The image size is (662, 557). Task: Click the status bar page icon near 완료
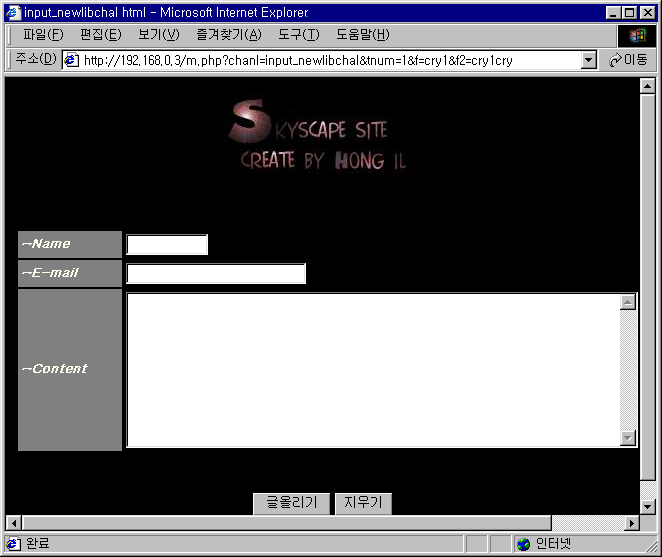point(13,543)
